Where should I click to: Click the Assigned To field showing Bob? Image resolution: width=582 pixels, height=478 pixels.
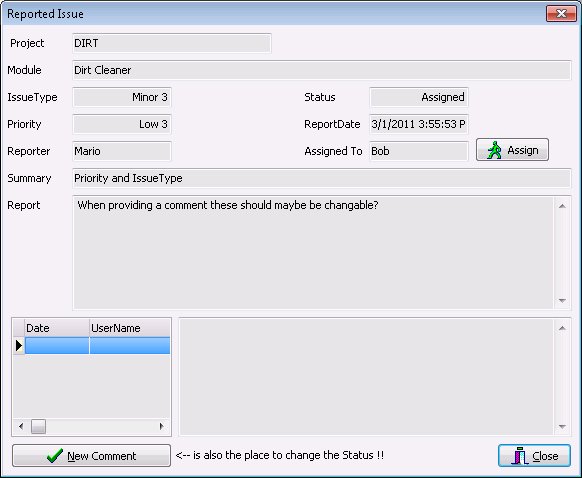pos(419,151)
